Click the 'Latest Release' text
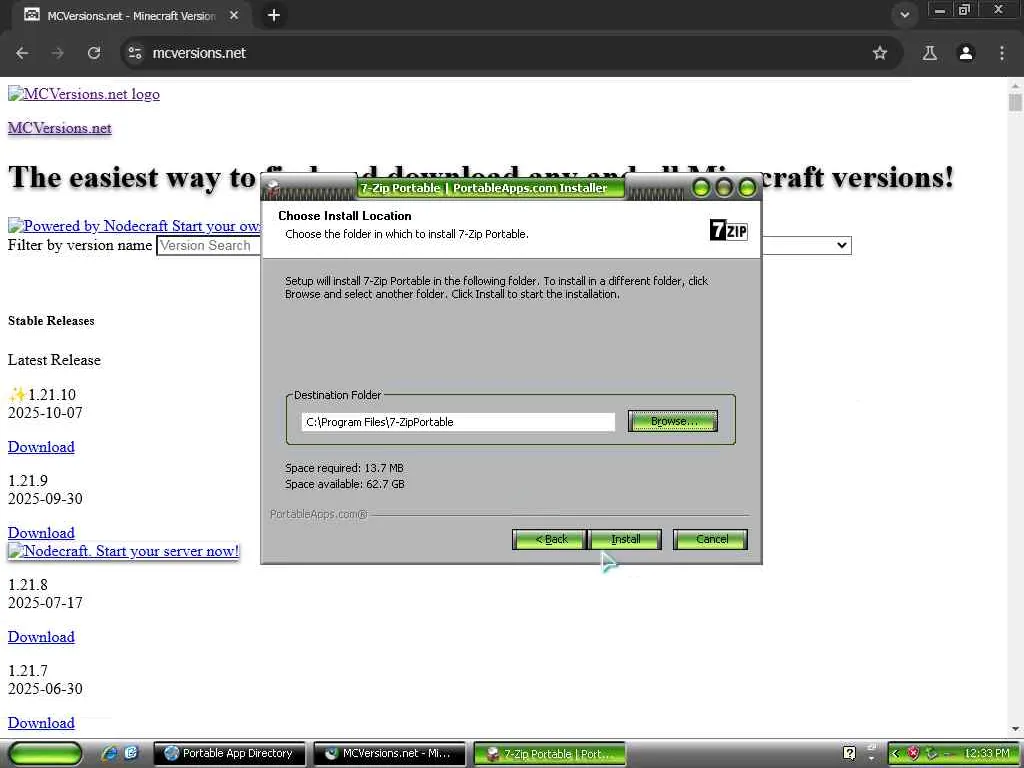Image resolution: width=1024 pixels, height=768 pixels. (x=54, y=360)
